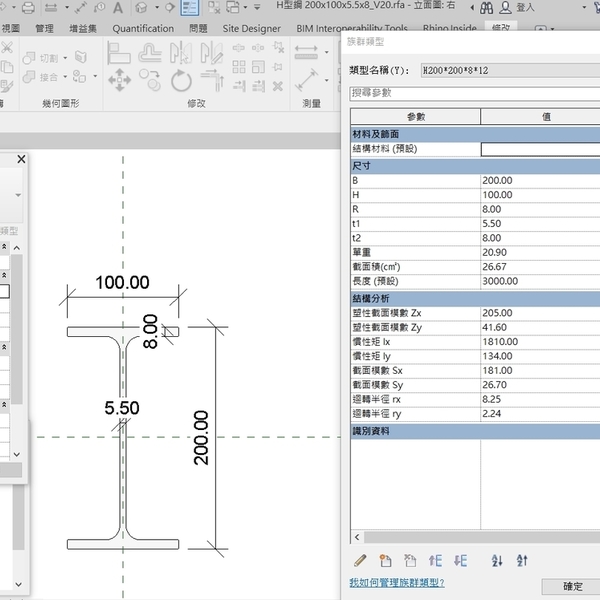Viewport: 600px width, 600px height.
Task: Open the 接合 dropdown arrow
Action: (x=66, y=77)
